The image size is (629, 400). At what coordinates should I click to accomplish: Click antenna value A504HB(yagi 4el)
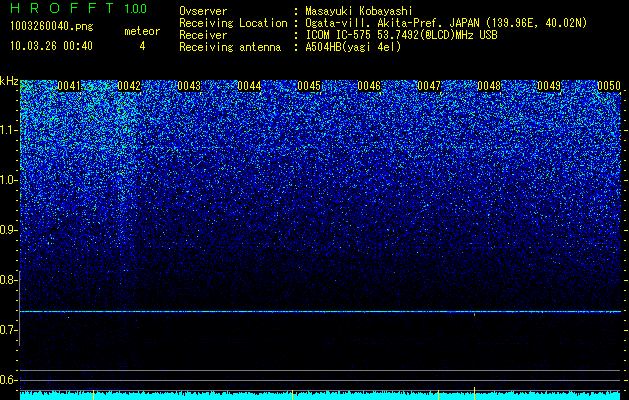click(x=353, y=47)
